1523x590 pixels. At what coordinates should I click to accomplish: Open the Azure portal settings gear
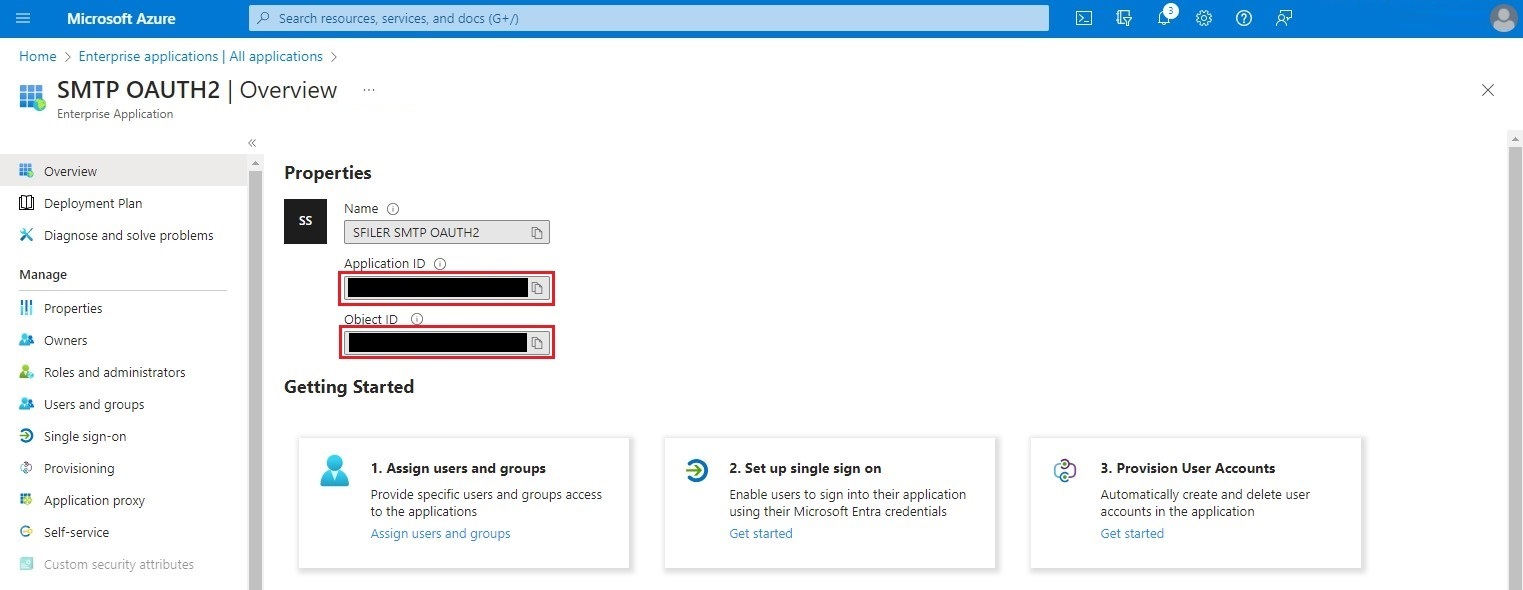click(1203, 18)
